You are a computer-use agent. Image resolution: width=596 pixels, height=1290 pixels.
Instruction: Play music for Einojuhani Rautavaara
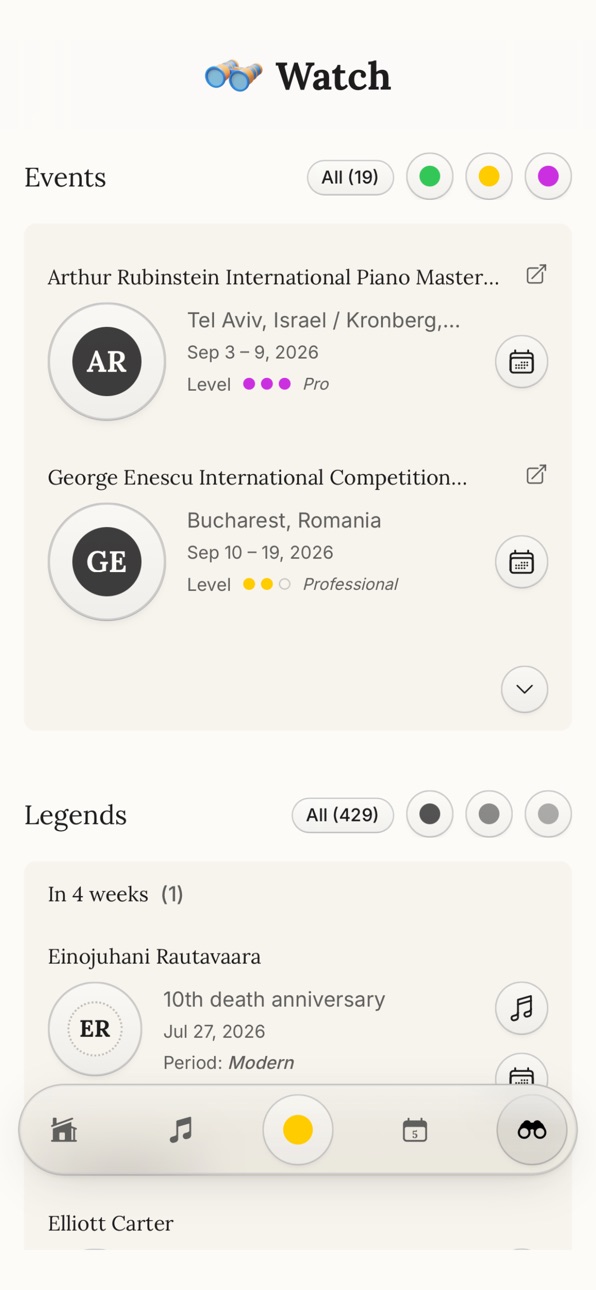[522, 1009]
